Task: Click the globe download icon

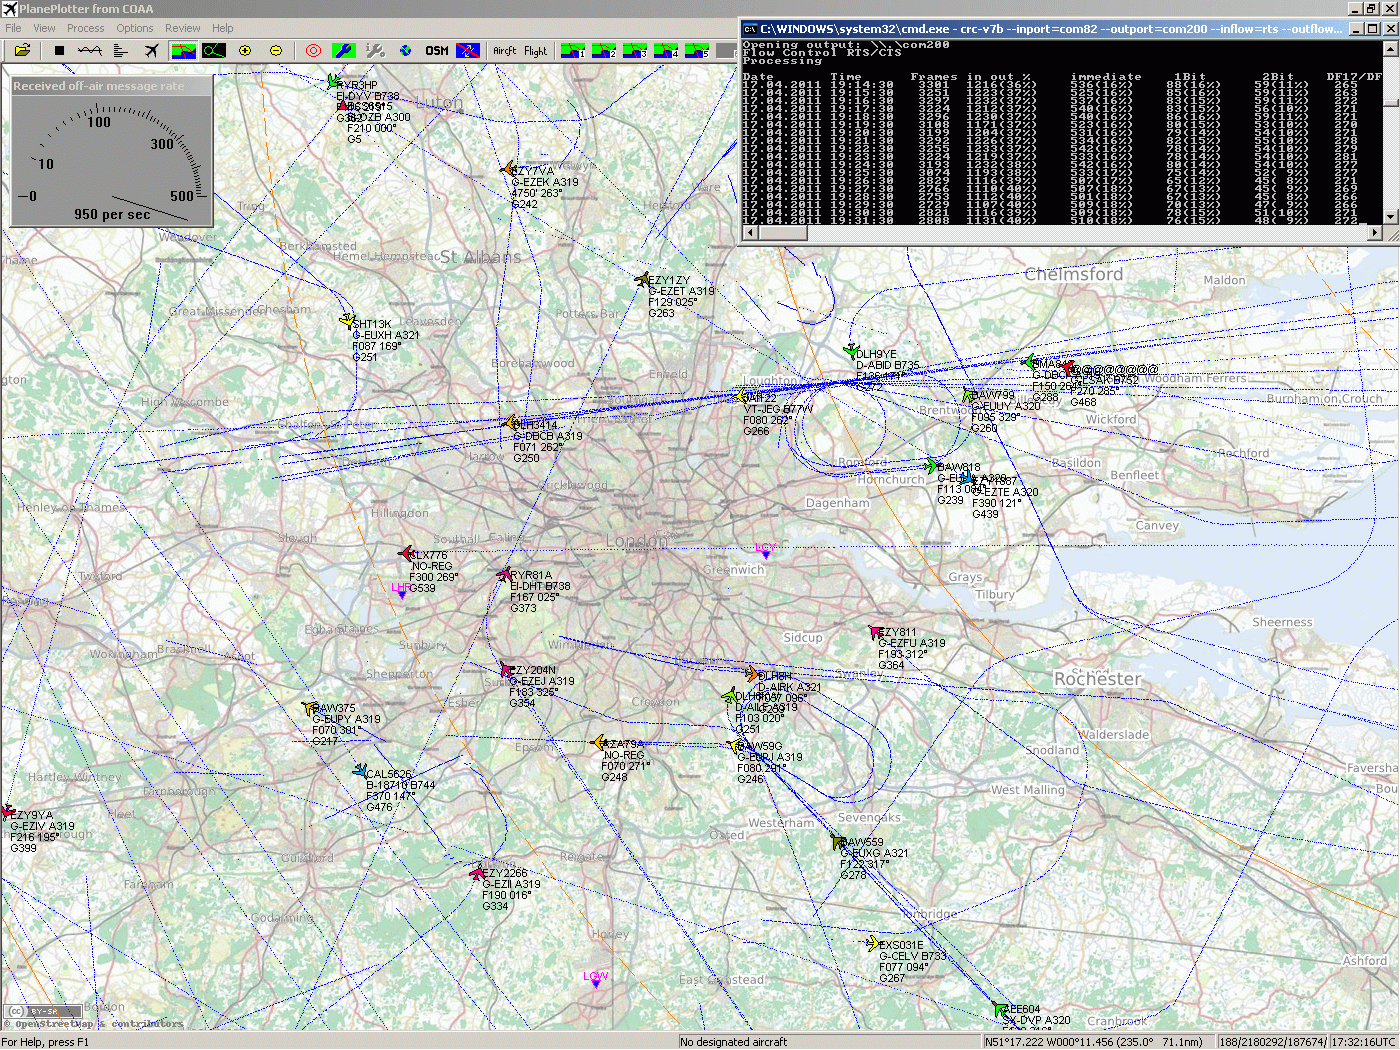Action: [406, 50]
